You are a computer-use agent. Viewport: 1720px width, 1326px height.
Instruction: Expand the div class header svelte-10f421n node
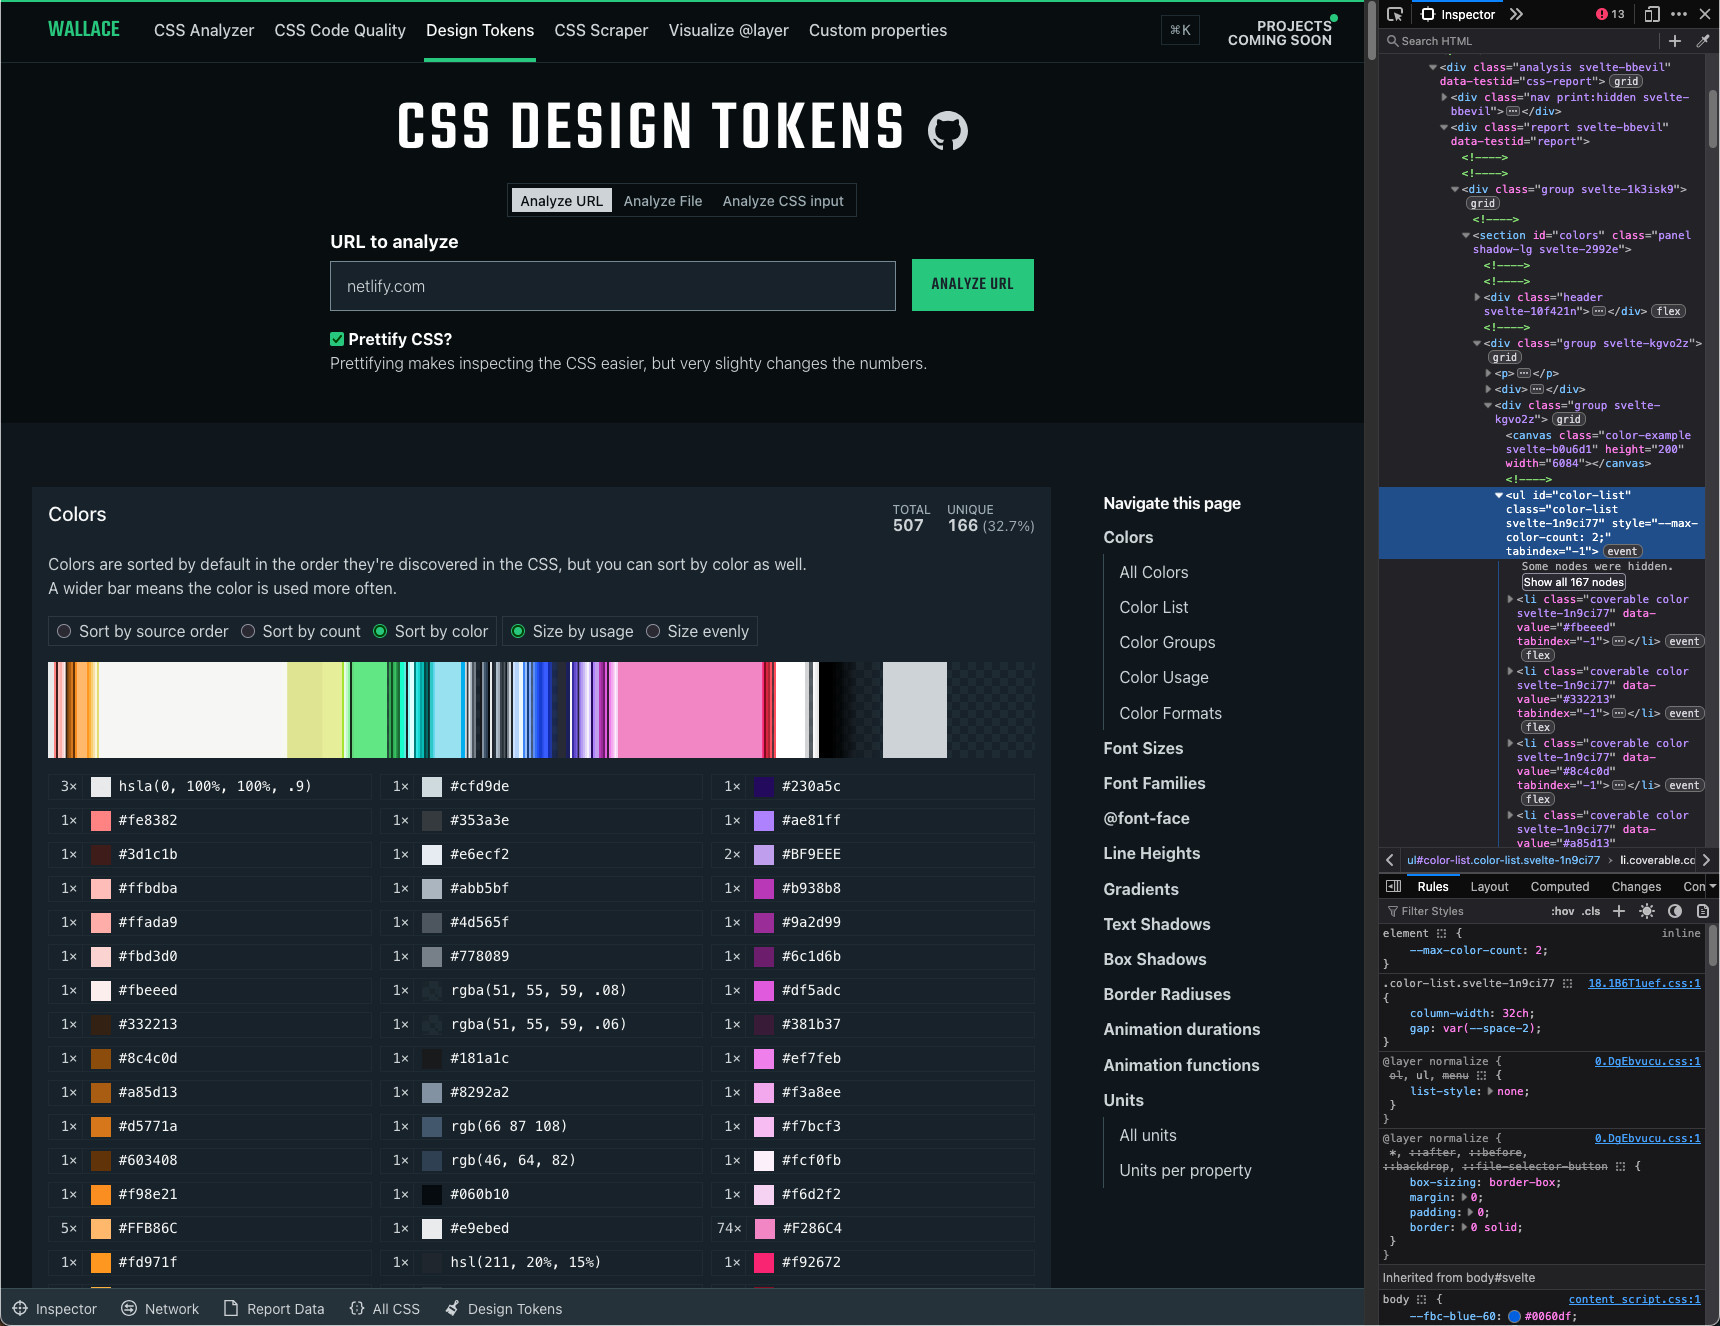pos(1477,298)
